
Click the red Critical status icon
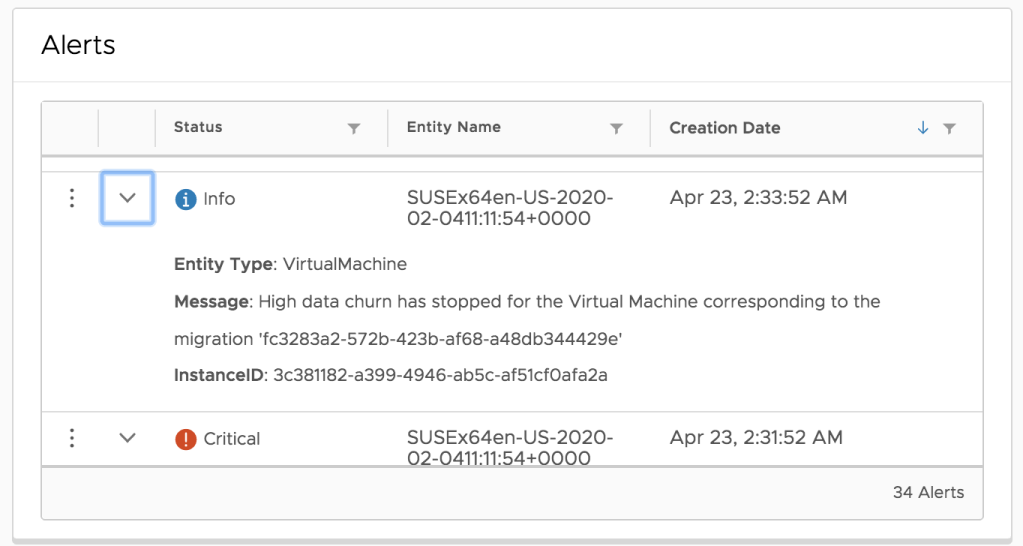click(x=185, y=439)
